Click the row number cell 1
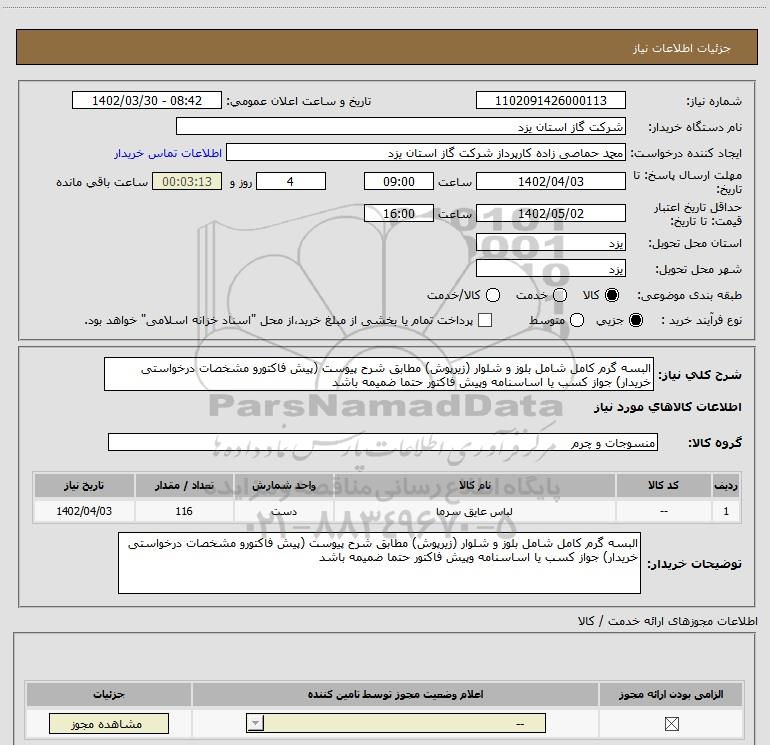The height and width of the screenshot is (745, 770). (726, 511)
